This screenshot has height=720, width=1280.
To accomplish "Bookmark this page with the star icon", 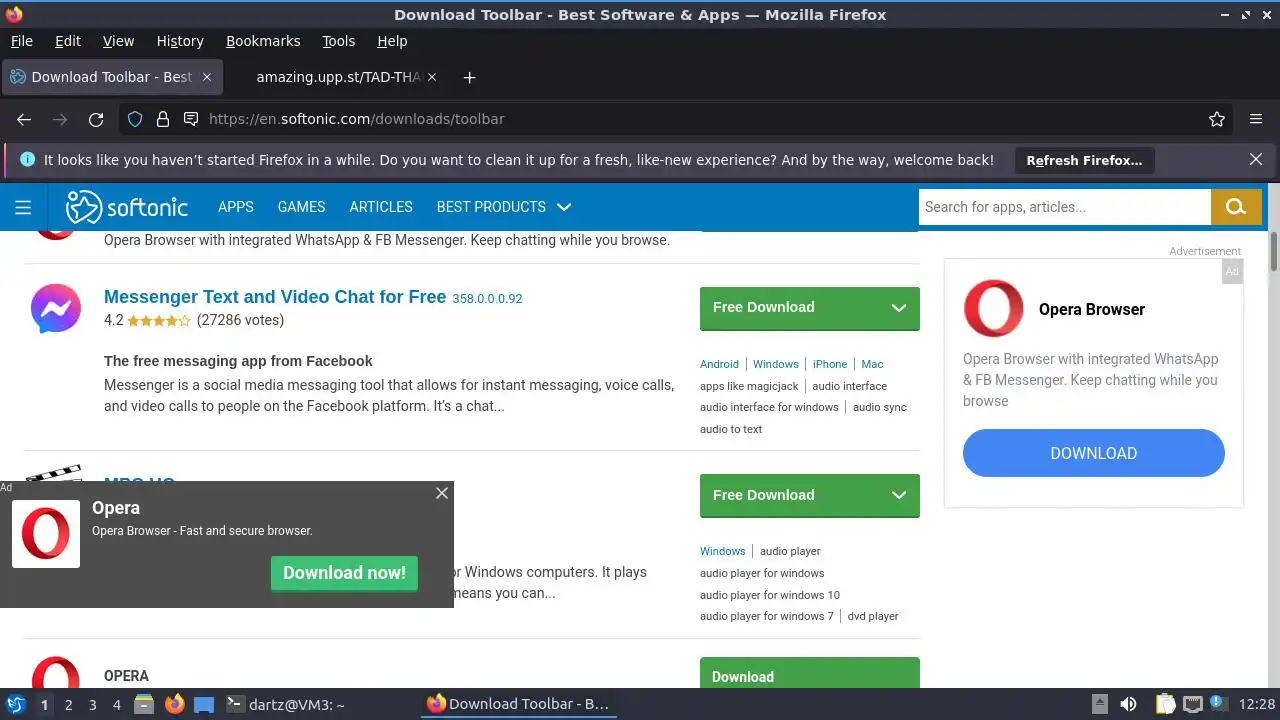I will 1217,119.
